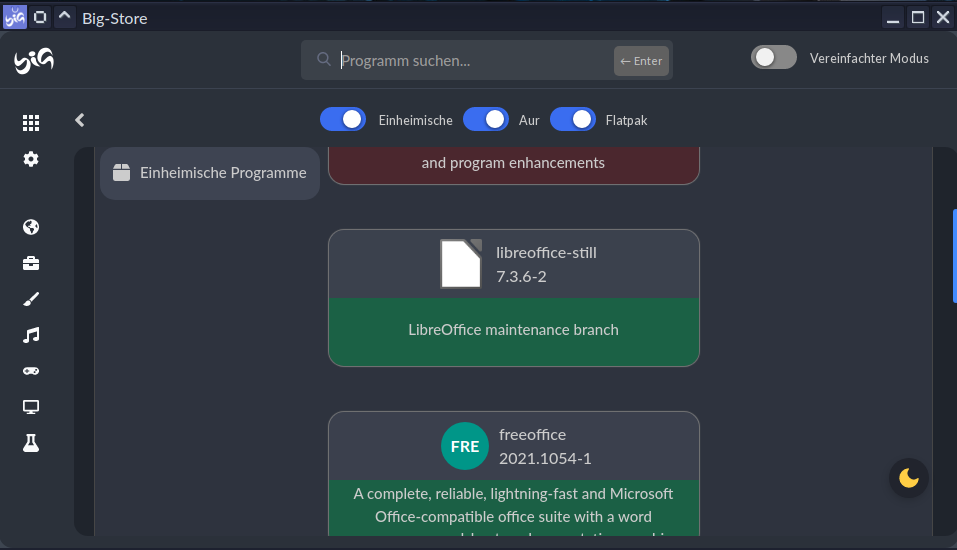Select the Office briefcase category

pyautogui.click(x=31, y=263)
